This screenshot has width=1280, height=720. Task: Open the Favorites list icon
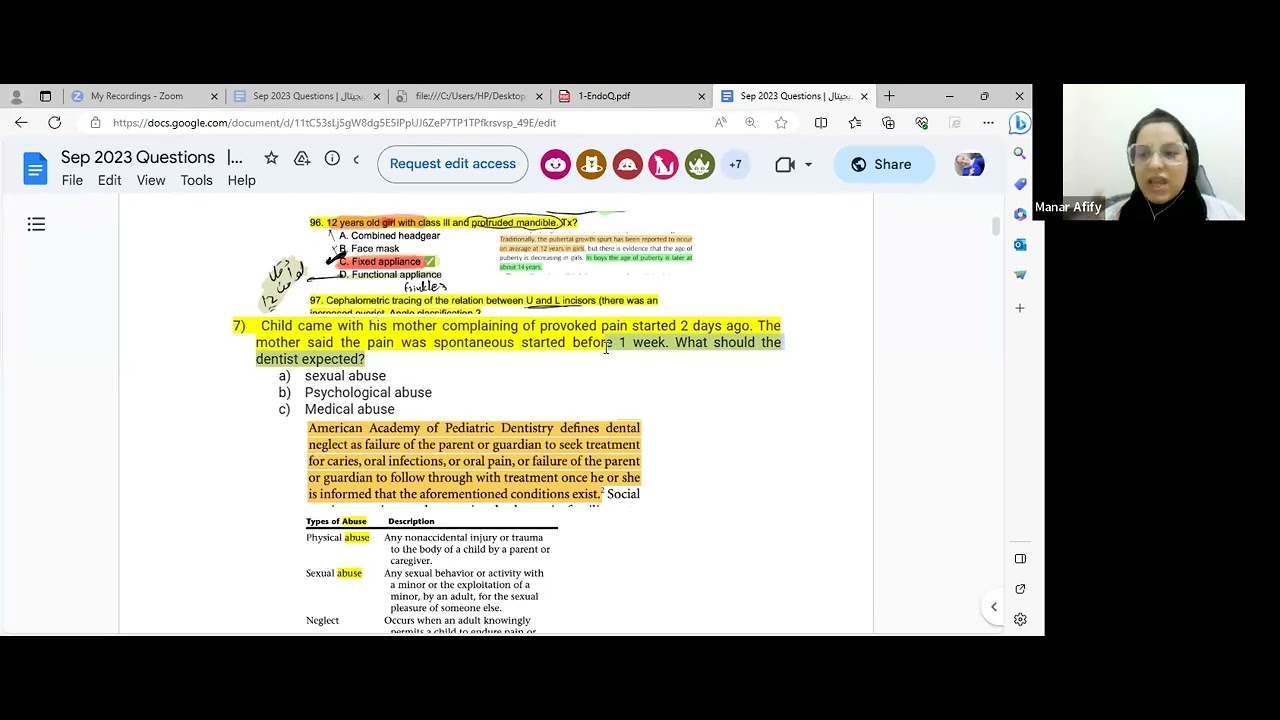pyautogui.click(x=855, y=123)
